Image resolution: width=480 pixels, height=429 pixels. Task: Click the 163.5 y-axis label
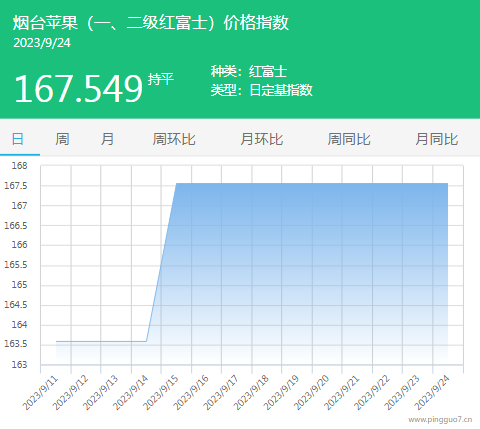pyautogui.click(x=16, y=344)
